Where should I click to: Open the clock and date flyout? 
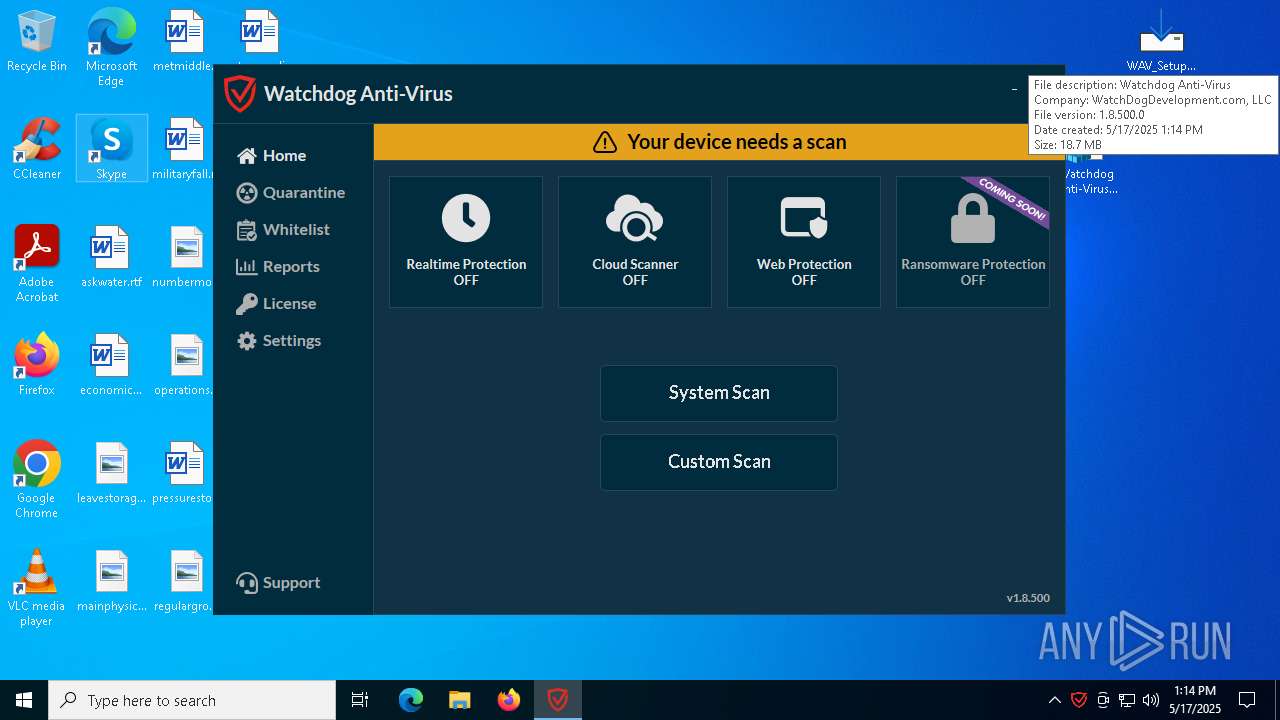(x=1195, y=700)
